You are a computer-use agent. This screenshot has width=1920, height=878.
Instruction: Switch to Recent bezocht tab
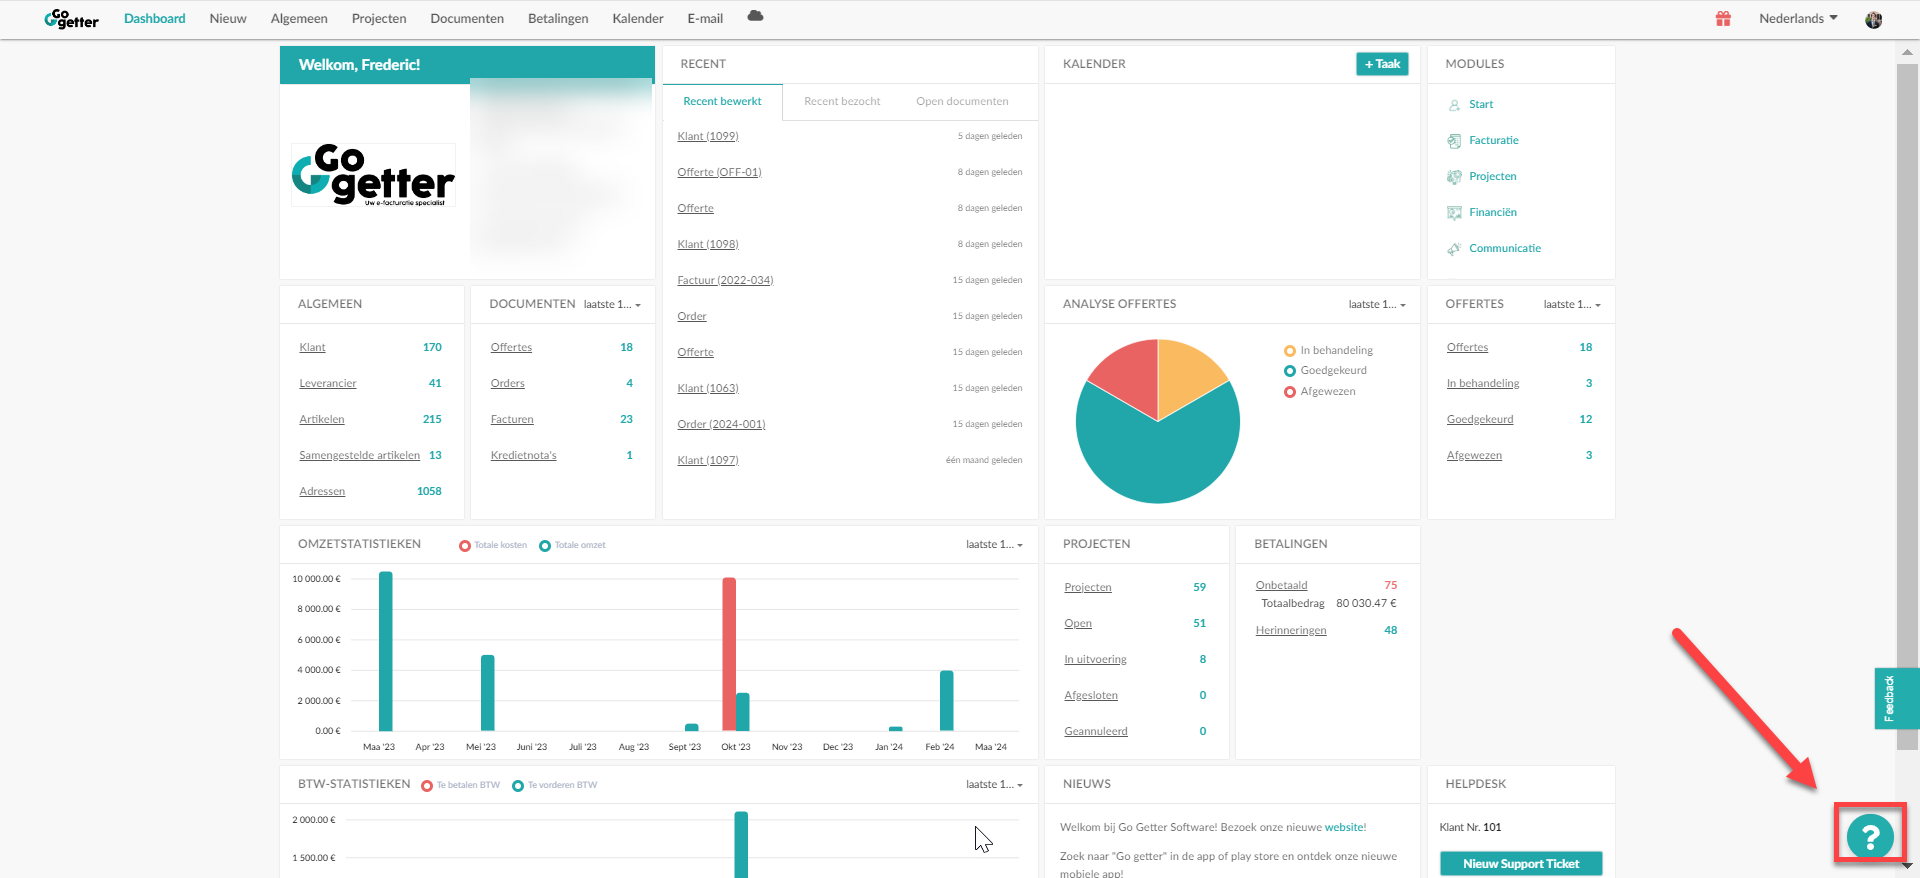click(842, 101)
